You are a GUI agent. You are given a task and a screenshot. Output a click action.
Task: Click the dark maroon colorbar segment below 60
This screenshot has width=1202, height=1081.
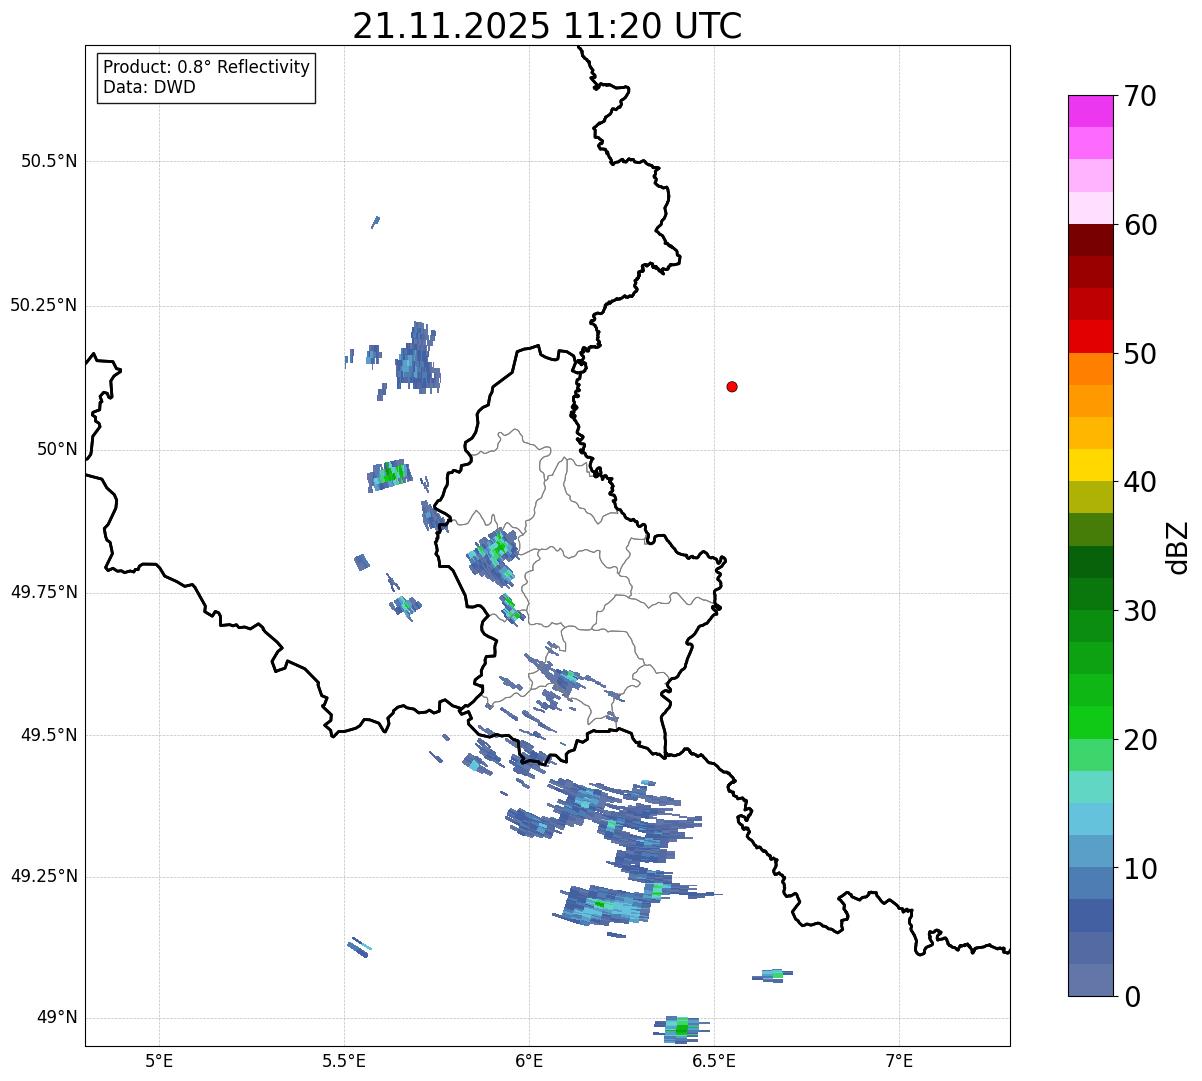(x=1091, y=240)
